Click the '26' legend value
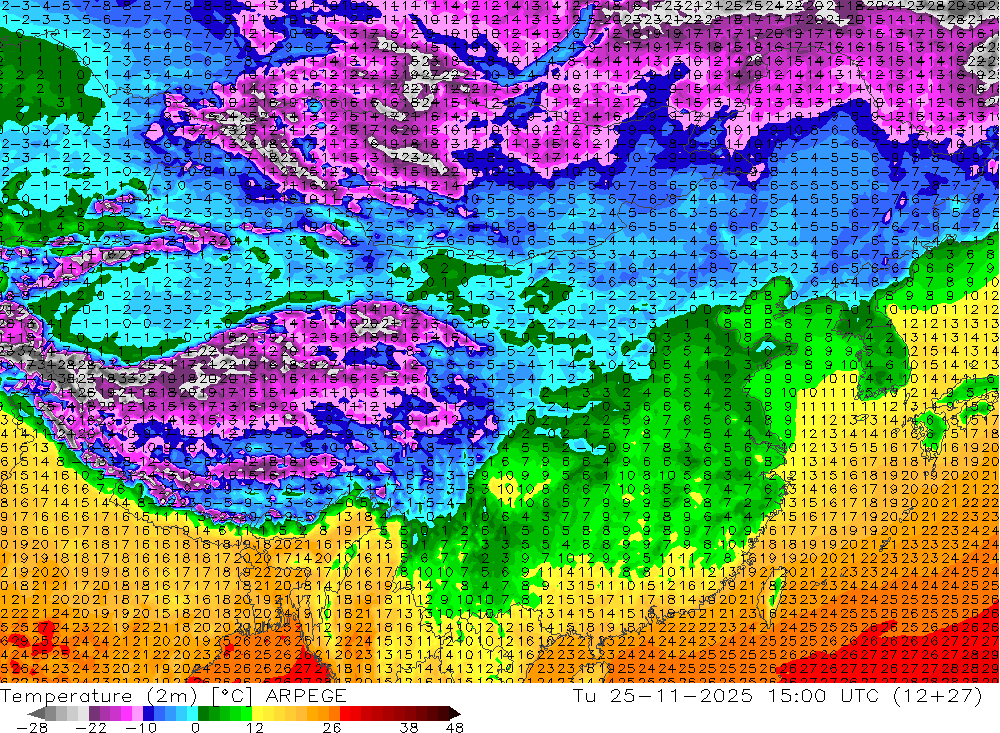The height and width of the screenshot is (733, 1000). click(332, 727)
